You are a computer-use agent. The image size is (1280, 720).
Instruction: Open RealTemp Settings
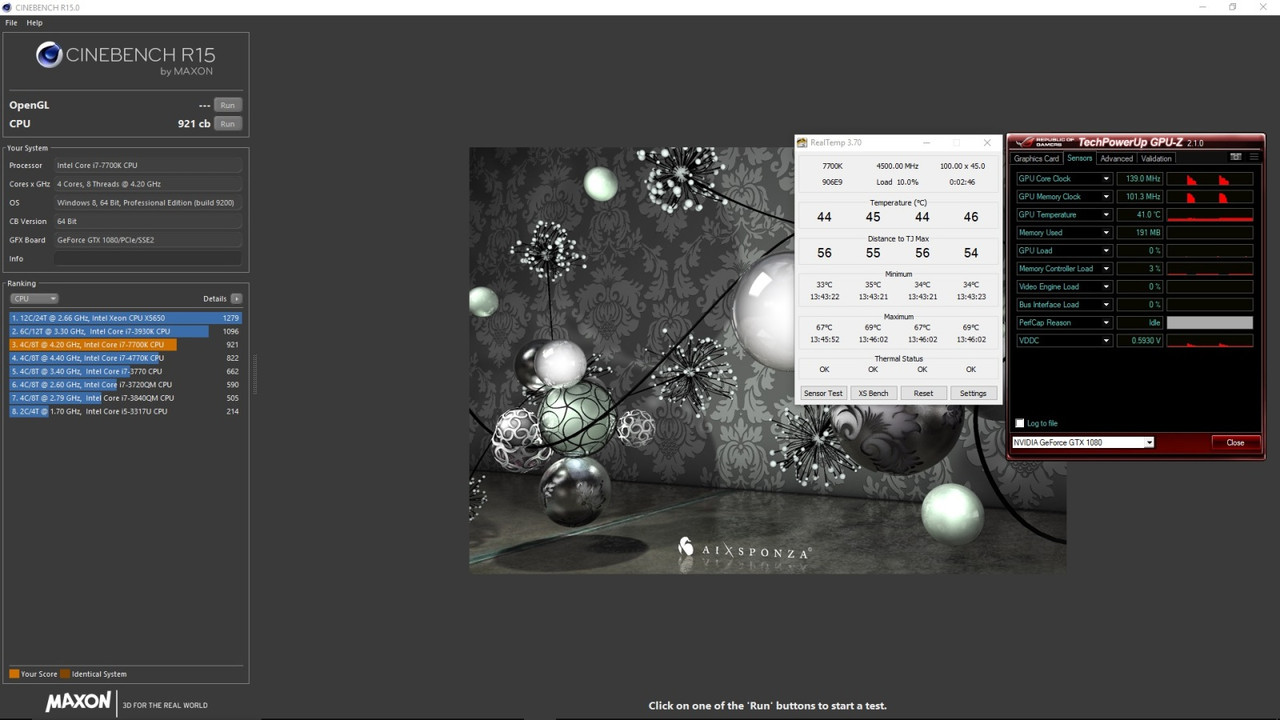(x=973, y=393)
